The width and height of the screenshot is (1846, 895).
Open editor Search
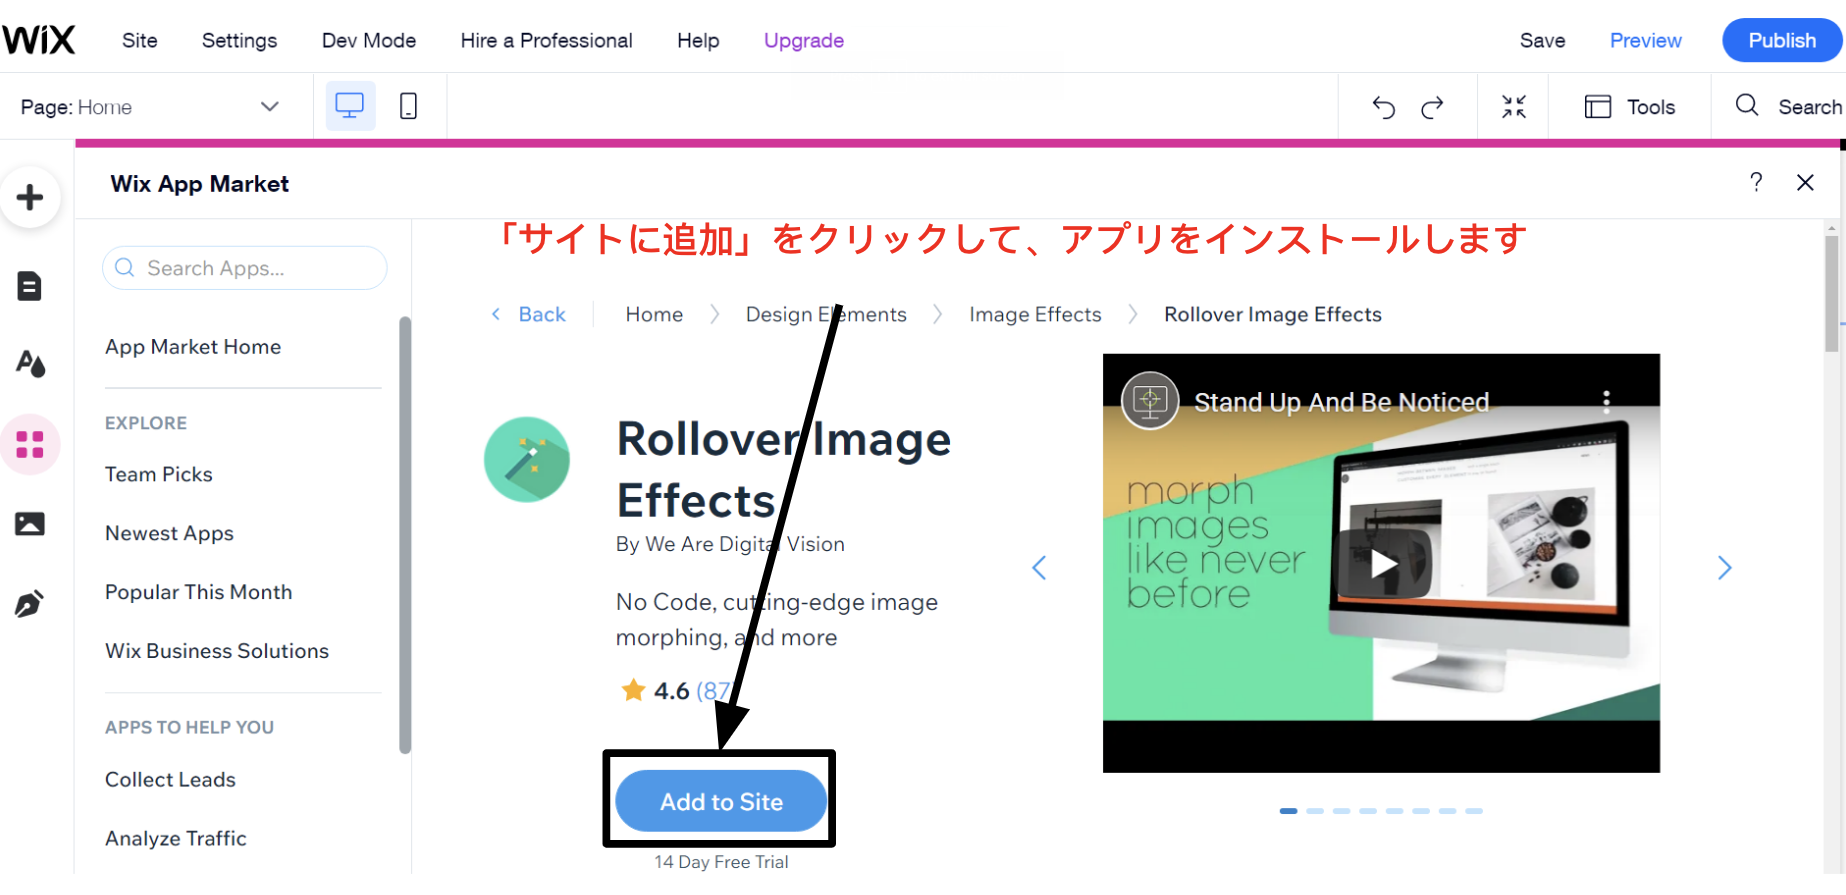click(1788, 106)
